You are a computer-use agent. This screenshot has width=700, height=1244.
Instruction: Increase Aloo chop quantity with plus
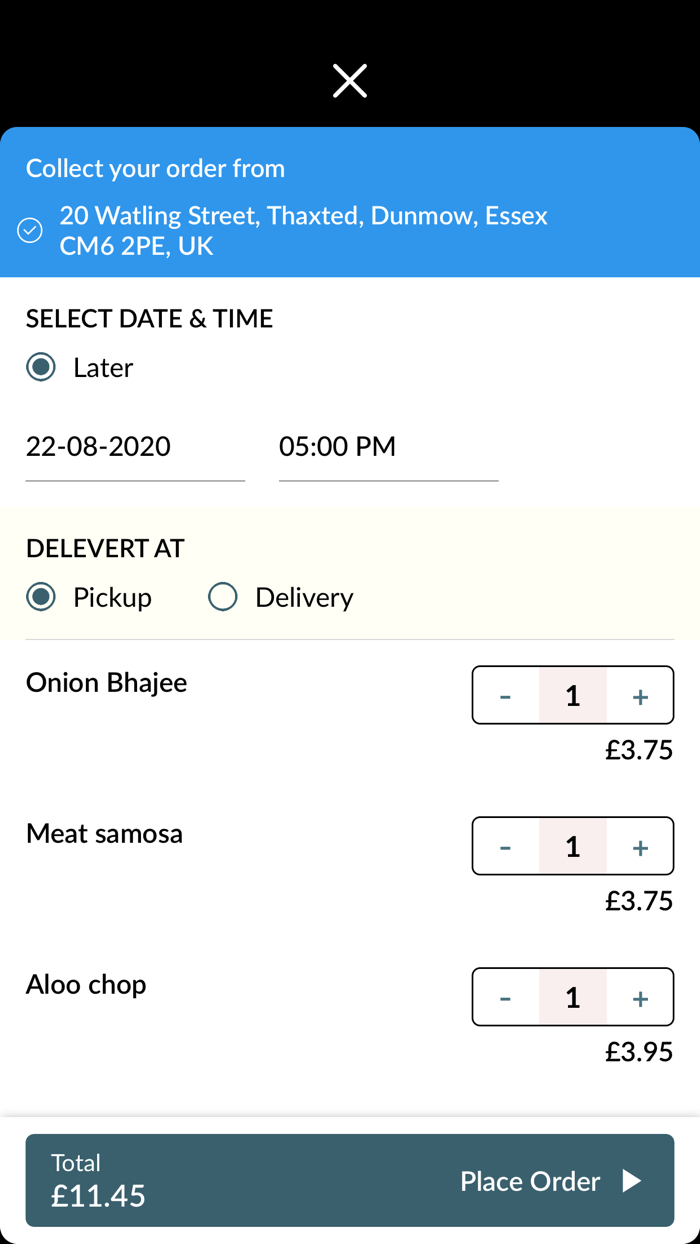[x=640, y=998]
